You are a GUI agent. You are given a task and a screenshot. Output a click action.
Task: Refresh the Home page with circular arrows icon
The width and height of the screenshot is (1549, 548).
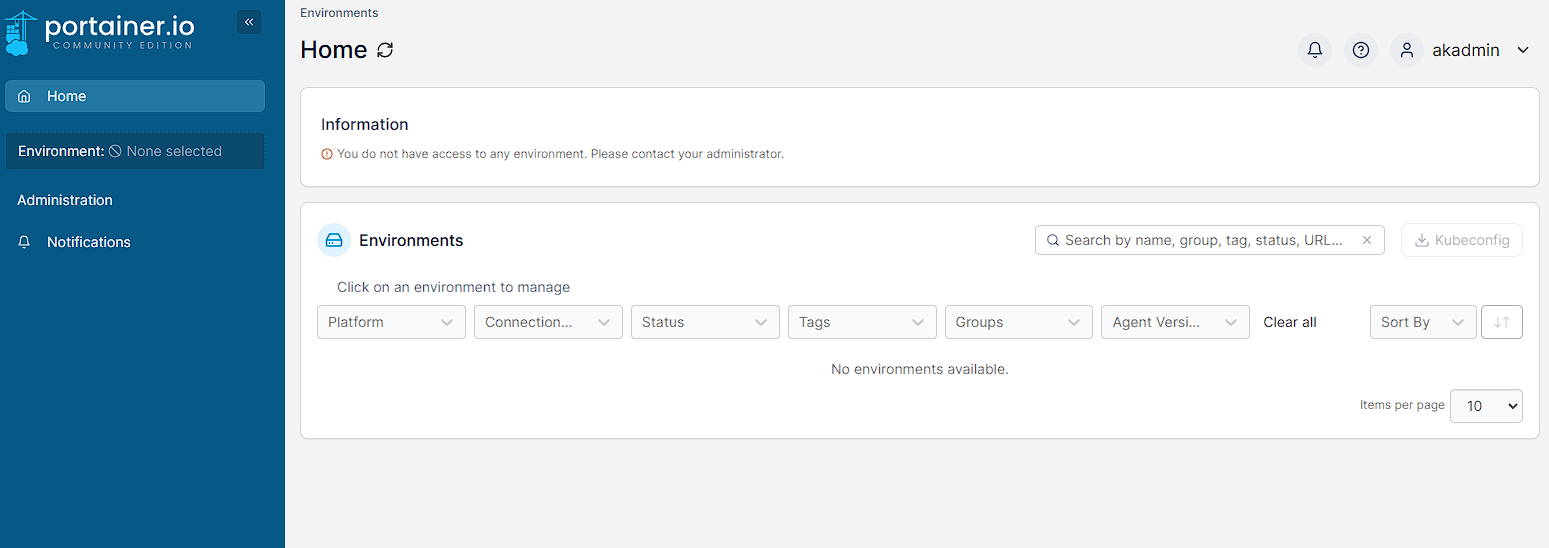coord(385,50)
